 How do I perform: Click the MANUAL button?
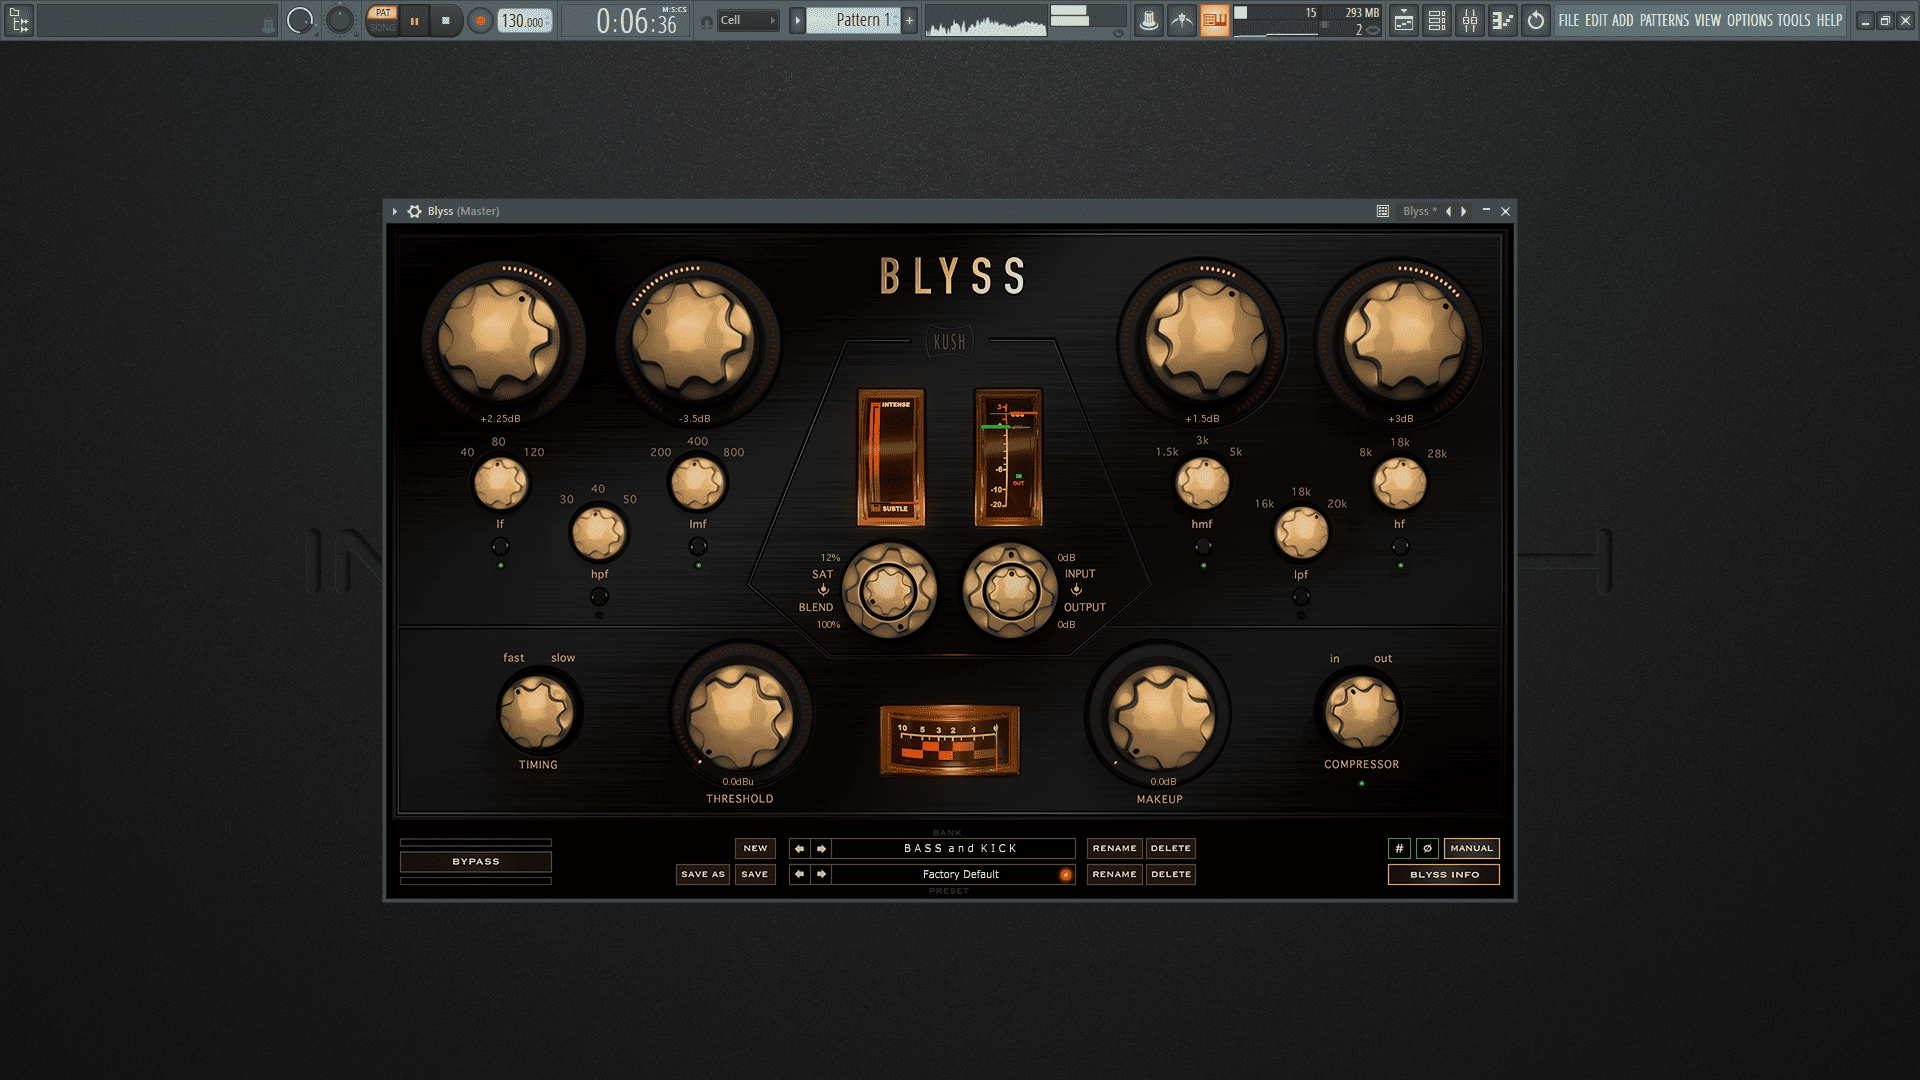pyautogui.click(x=1471, y=848)
